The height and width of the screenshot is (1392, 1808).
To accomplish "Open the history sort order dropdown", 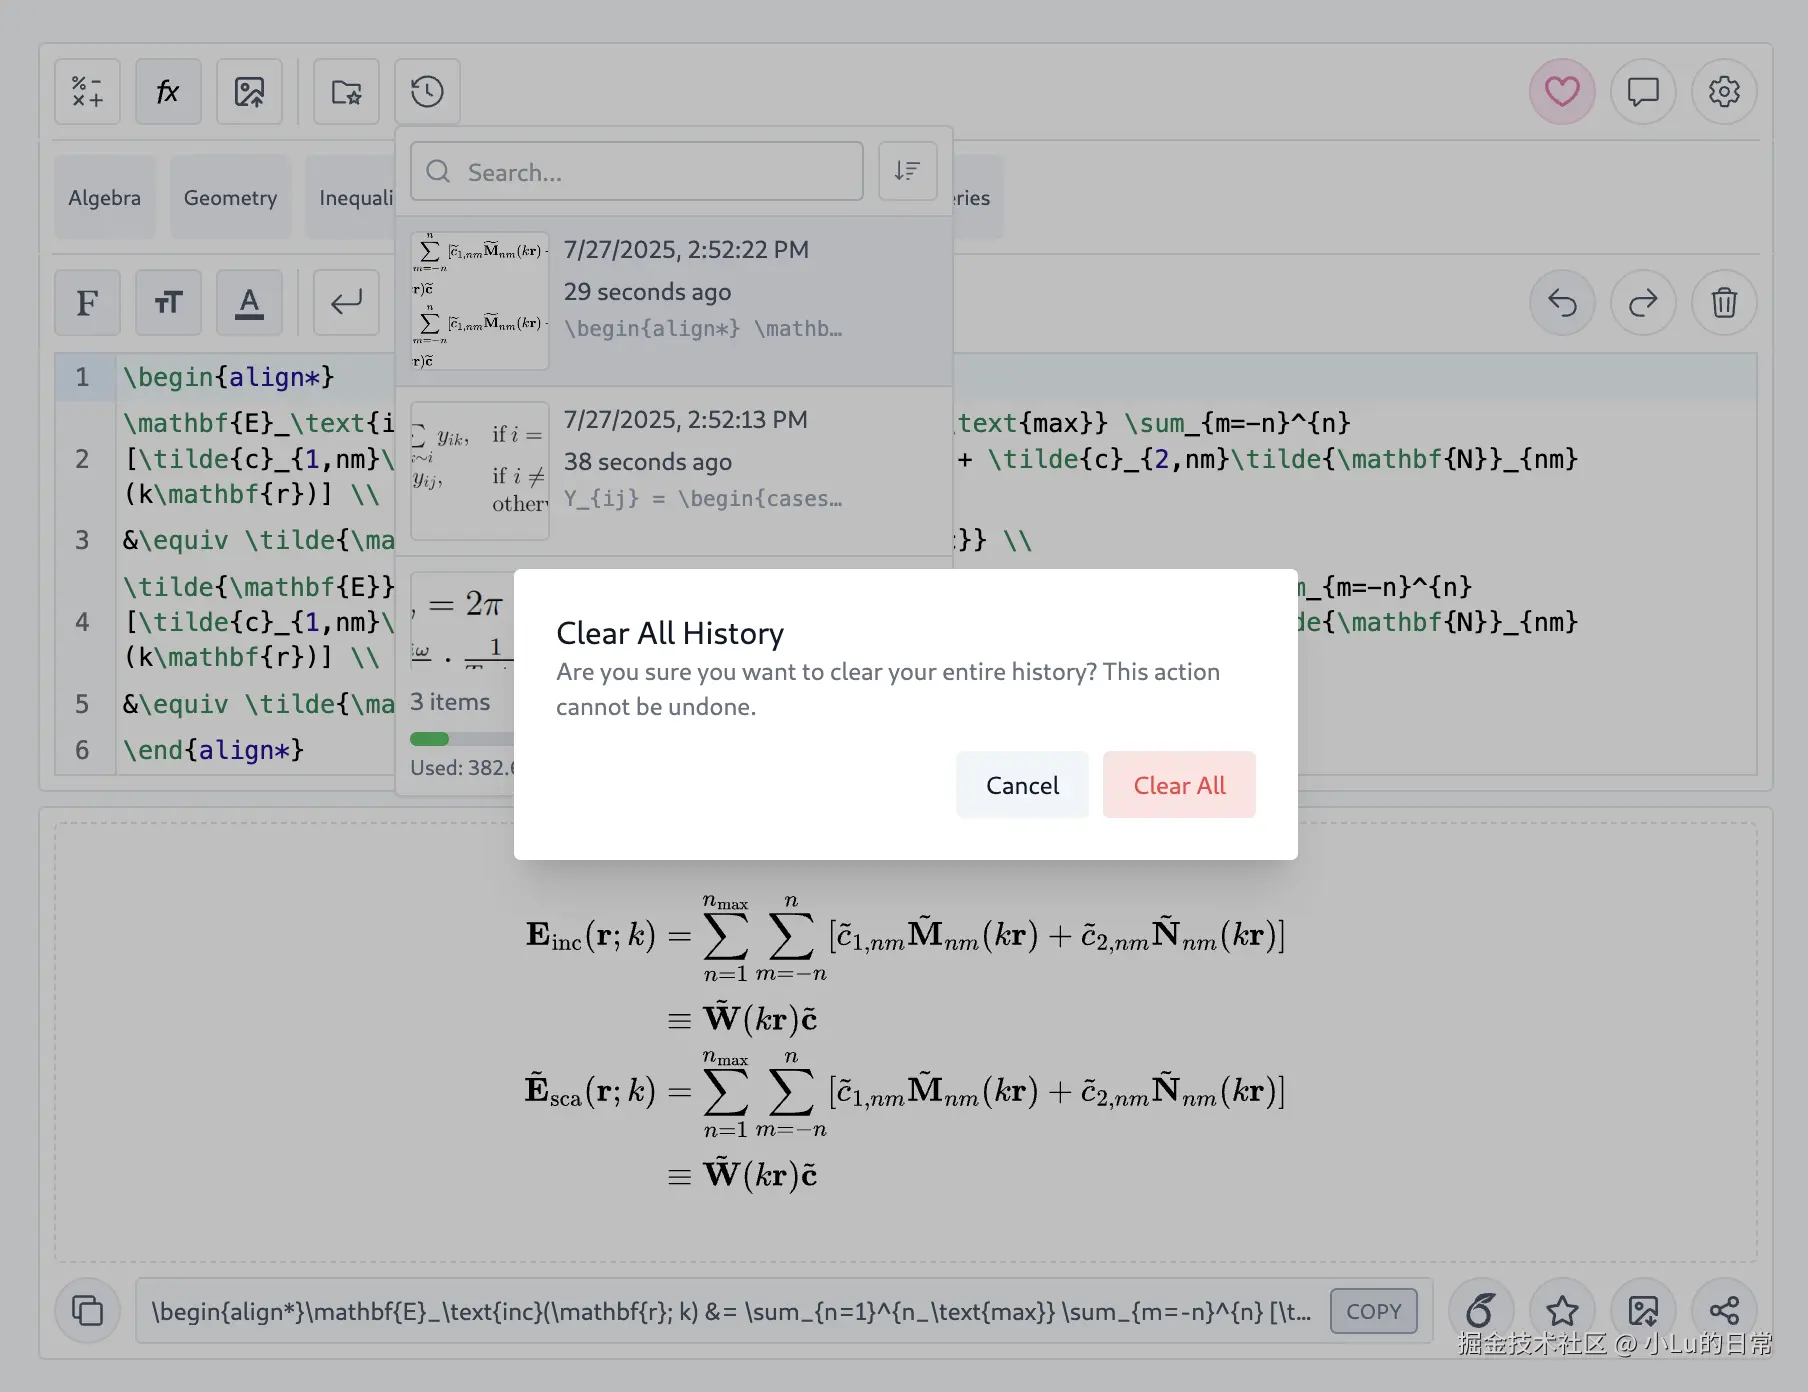I will point(907,171).
